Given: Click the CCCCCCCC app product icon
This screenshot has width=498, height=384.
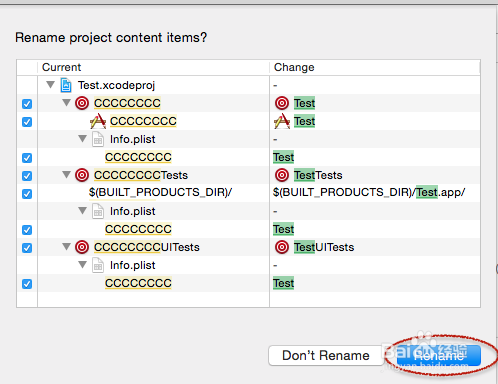Looking at the screenshot, I should [98, 121].
